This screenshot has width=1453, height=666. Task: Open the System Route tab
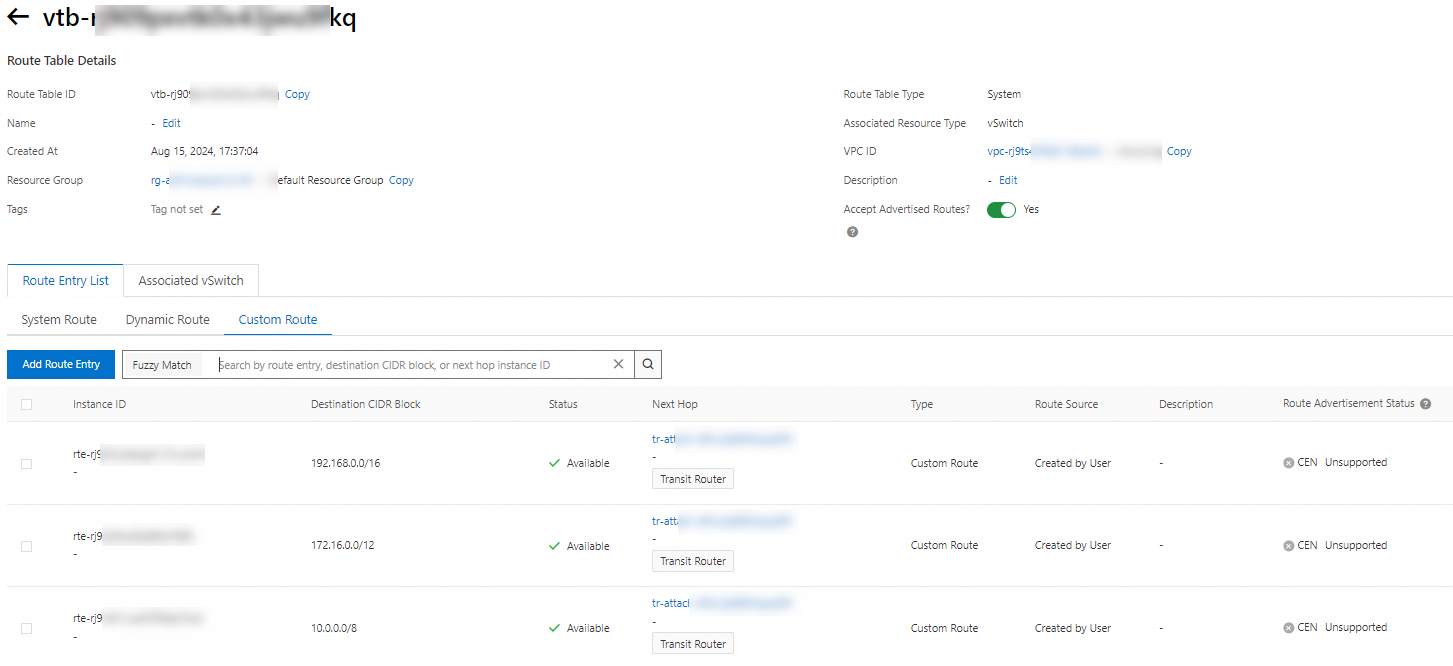point(59,320)
